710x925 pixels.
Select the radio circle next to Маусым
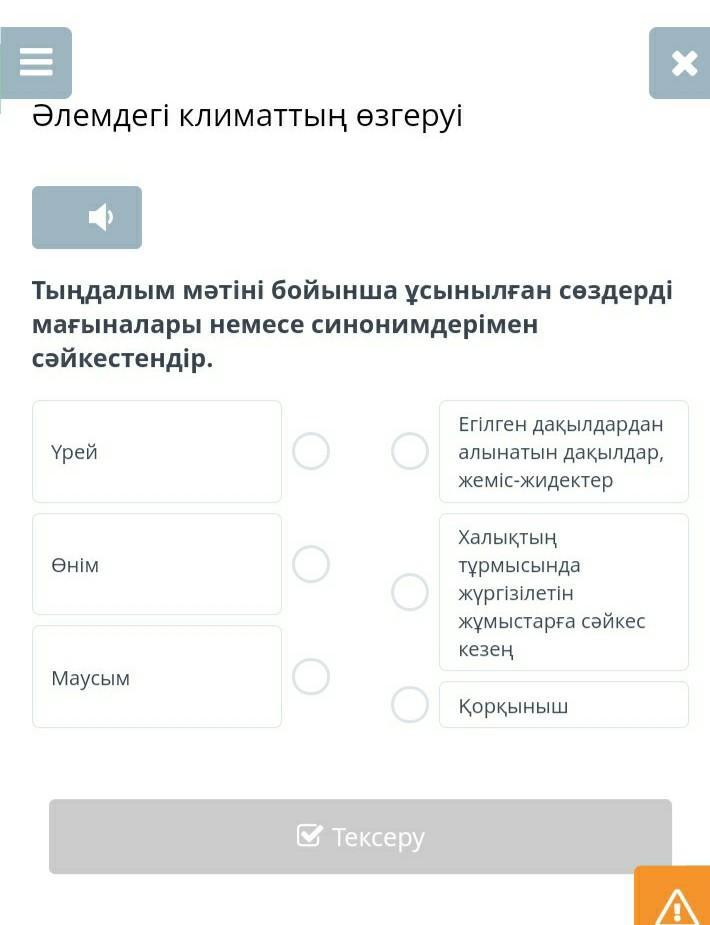pos(311,677)
